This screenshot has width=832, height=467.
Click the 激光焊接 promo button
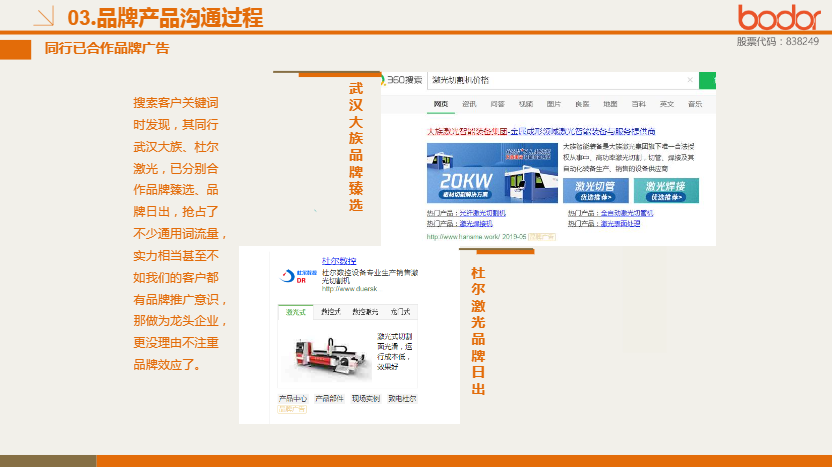(x=666, y=191)
